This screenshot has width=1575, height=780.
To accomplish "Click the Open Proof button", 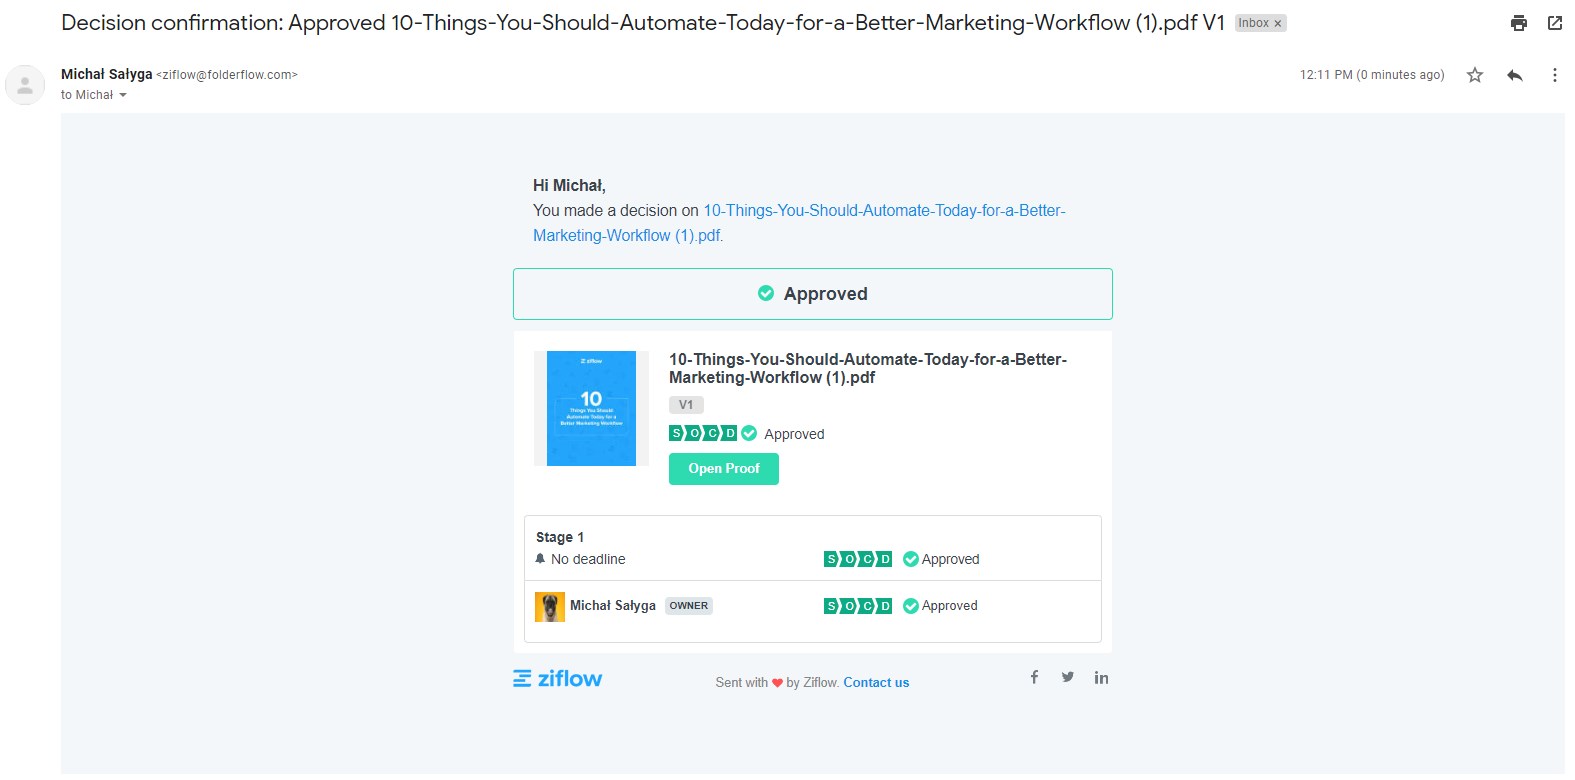I will [723, 468].
